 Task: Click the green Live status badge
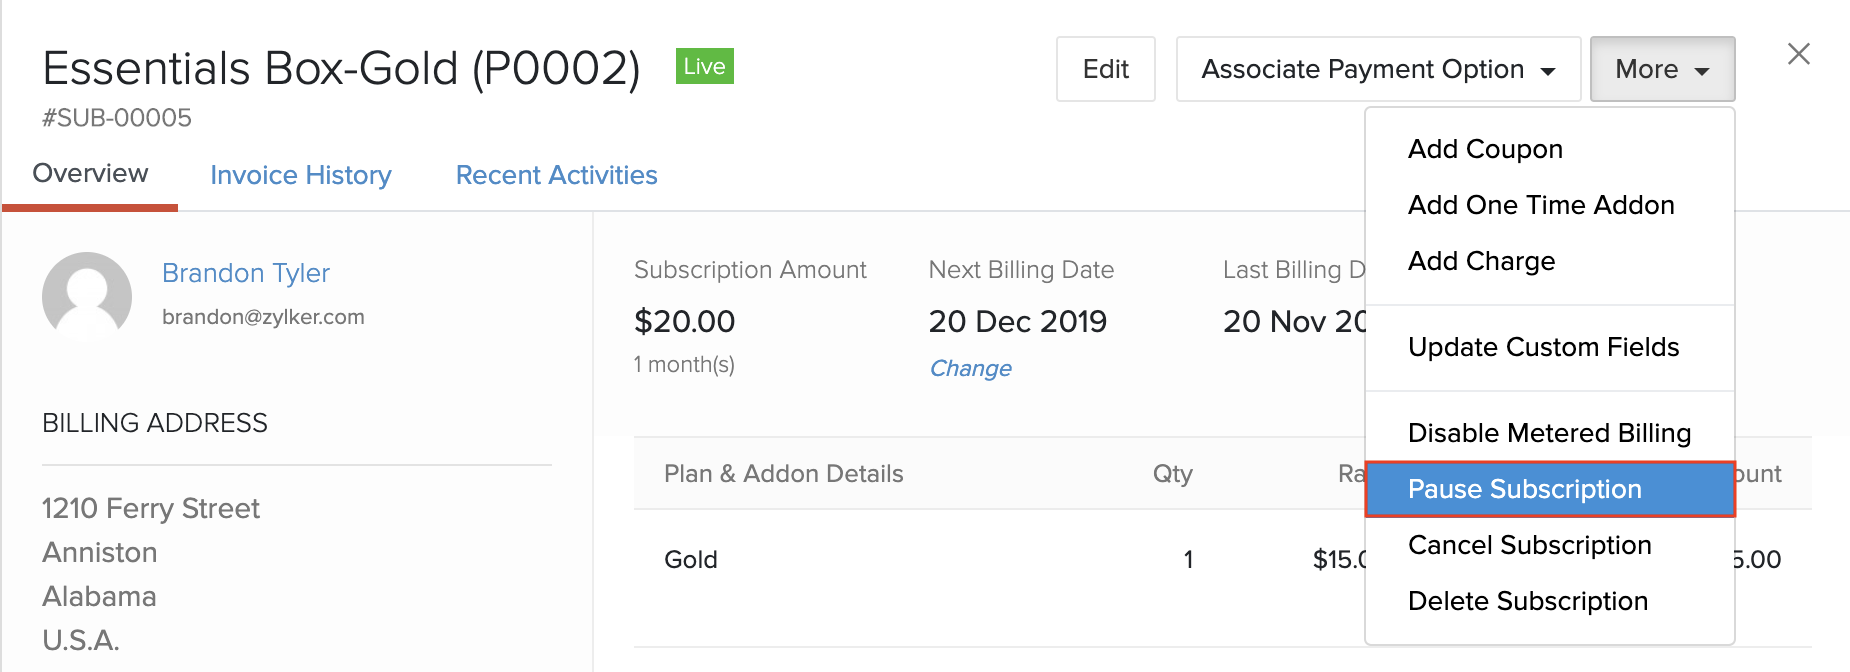tap(703, 66)
